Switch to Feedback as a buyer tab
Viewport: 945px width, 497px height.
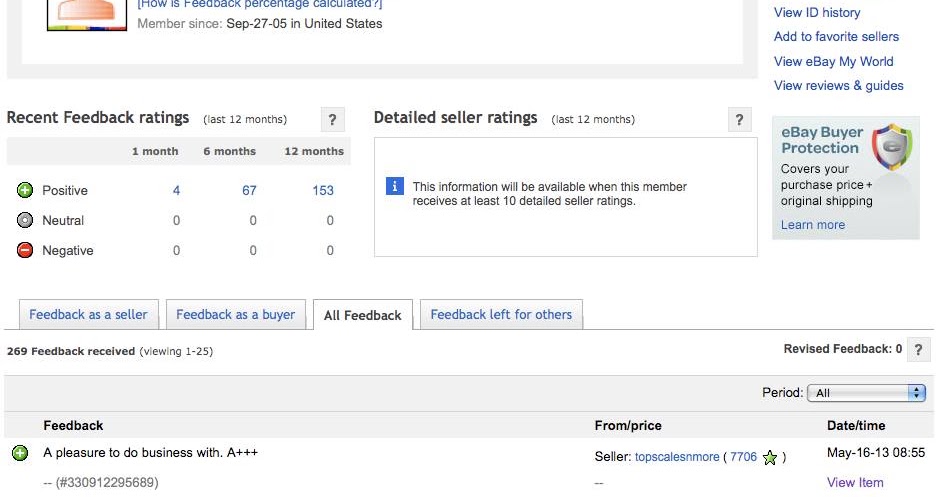(x=236, y=314)
